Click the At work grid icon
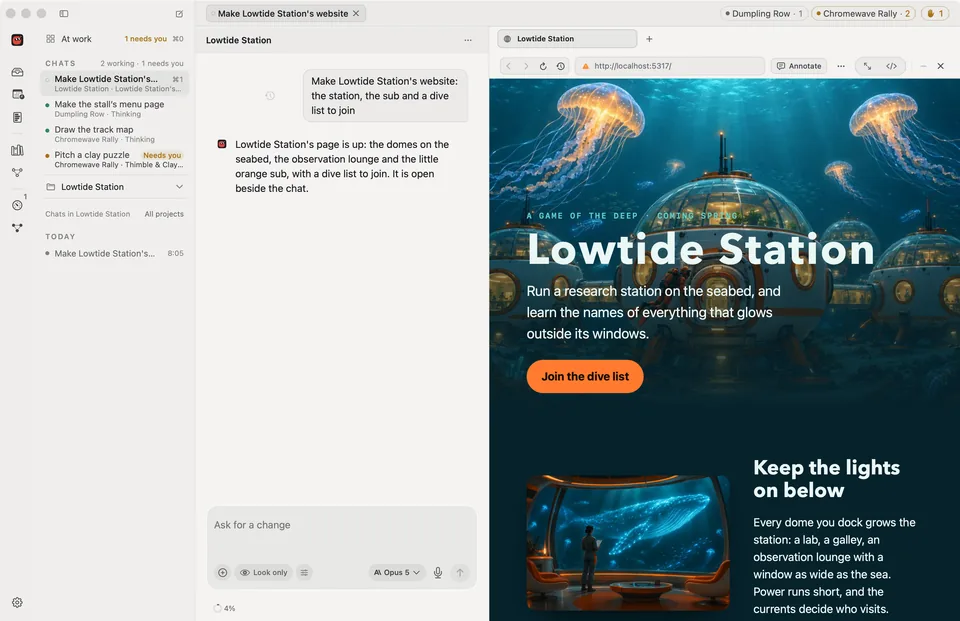 tap(50, 39)
